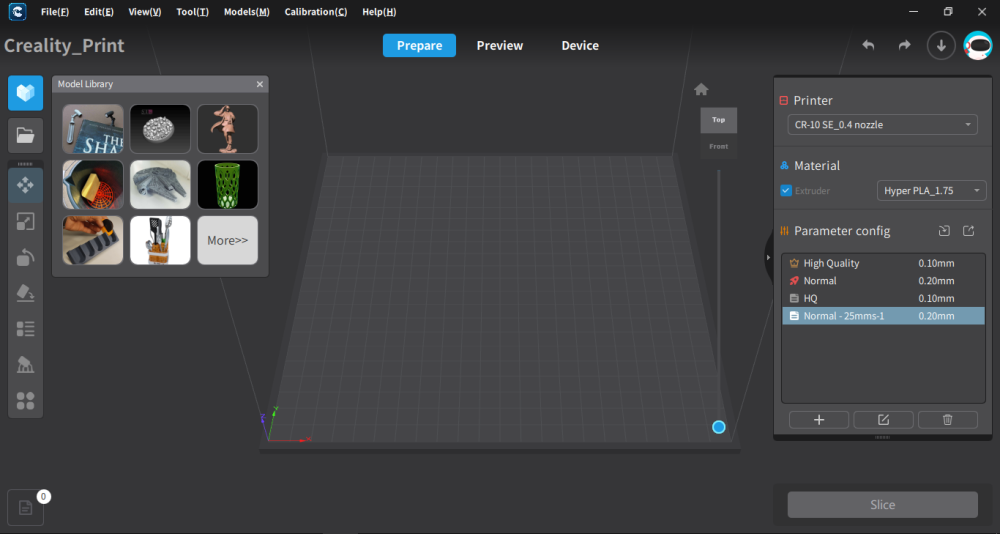The width and height of the screenshot is (1000, 534).
Task: Open the Model Library cube icon
Action: tap(26, 93)
